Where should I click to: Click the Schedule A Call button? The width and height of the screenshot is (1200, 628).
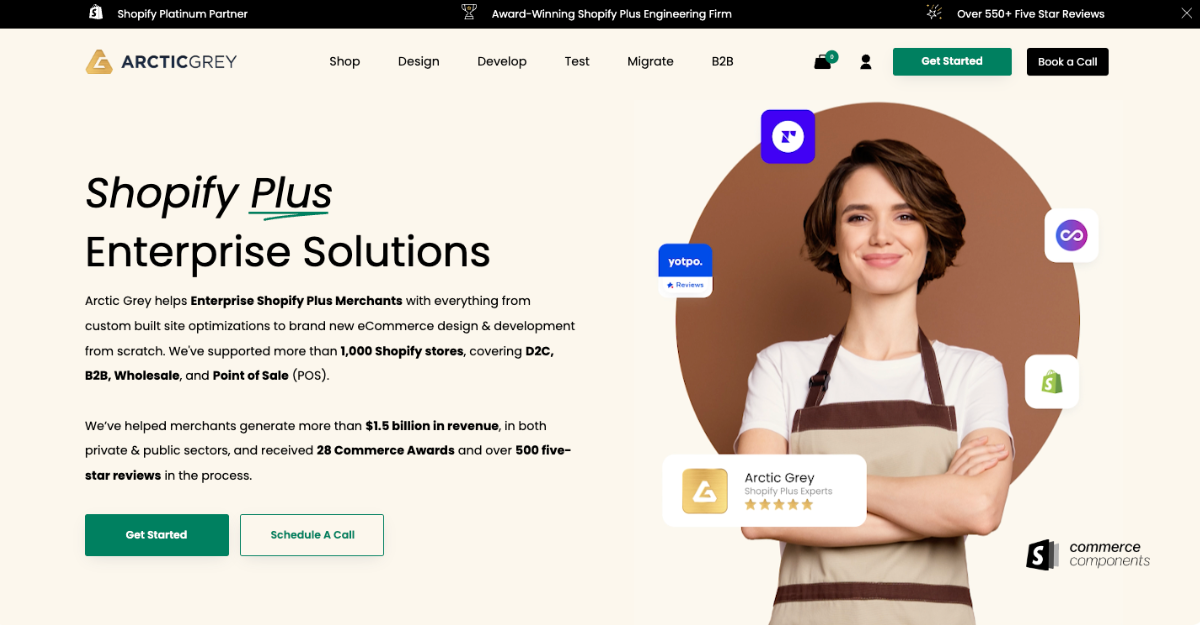pyautogui.click(x=312, y=535)
